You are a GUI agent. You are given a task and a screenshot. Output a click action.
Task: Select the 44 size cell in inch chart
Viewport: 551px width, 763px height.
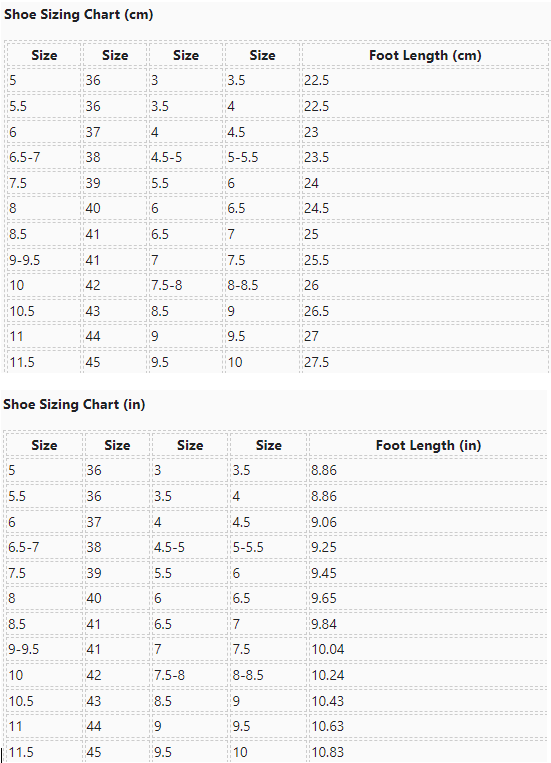[117, 726]
